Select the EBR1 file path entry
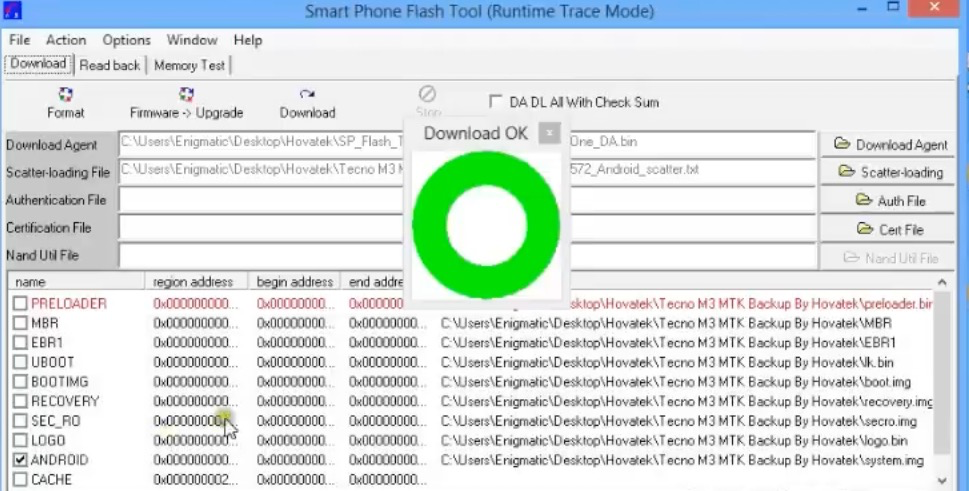 point(668,343)
